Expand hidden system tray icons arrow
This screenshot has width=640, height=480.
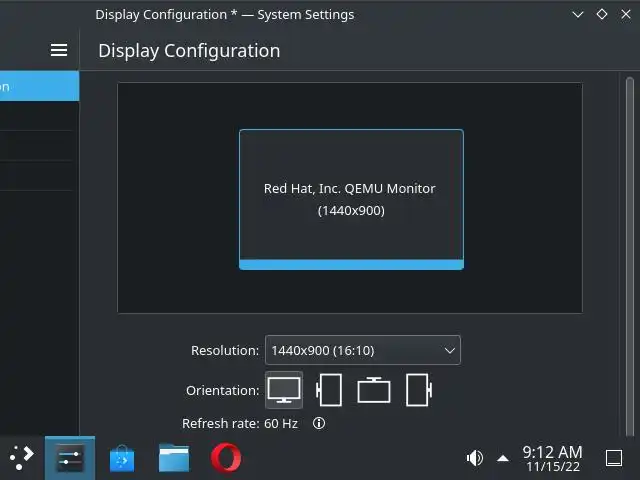pos(503,458)
